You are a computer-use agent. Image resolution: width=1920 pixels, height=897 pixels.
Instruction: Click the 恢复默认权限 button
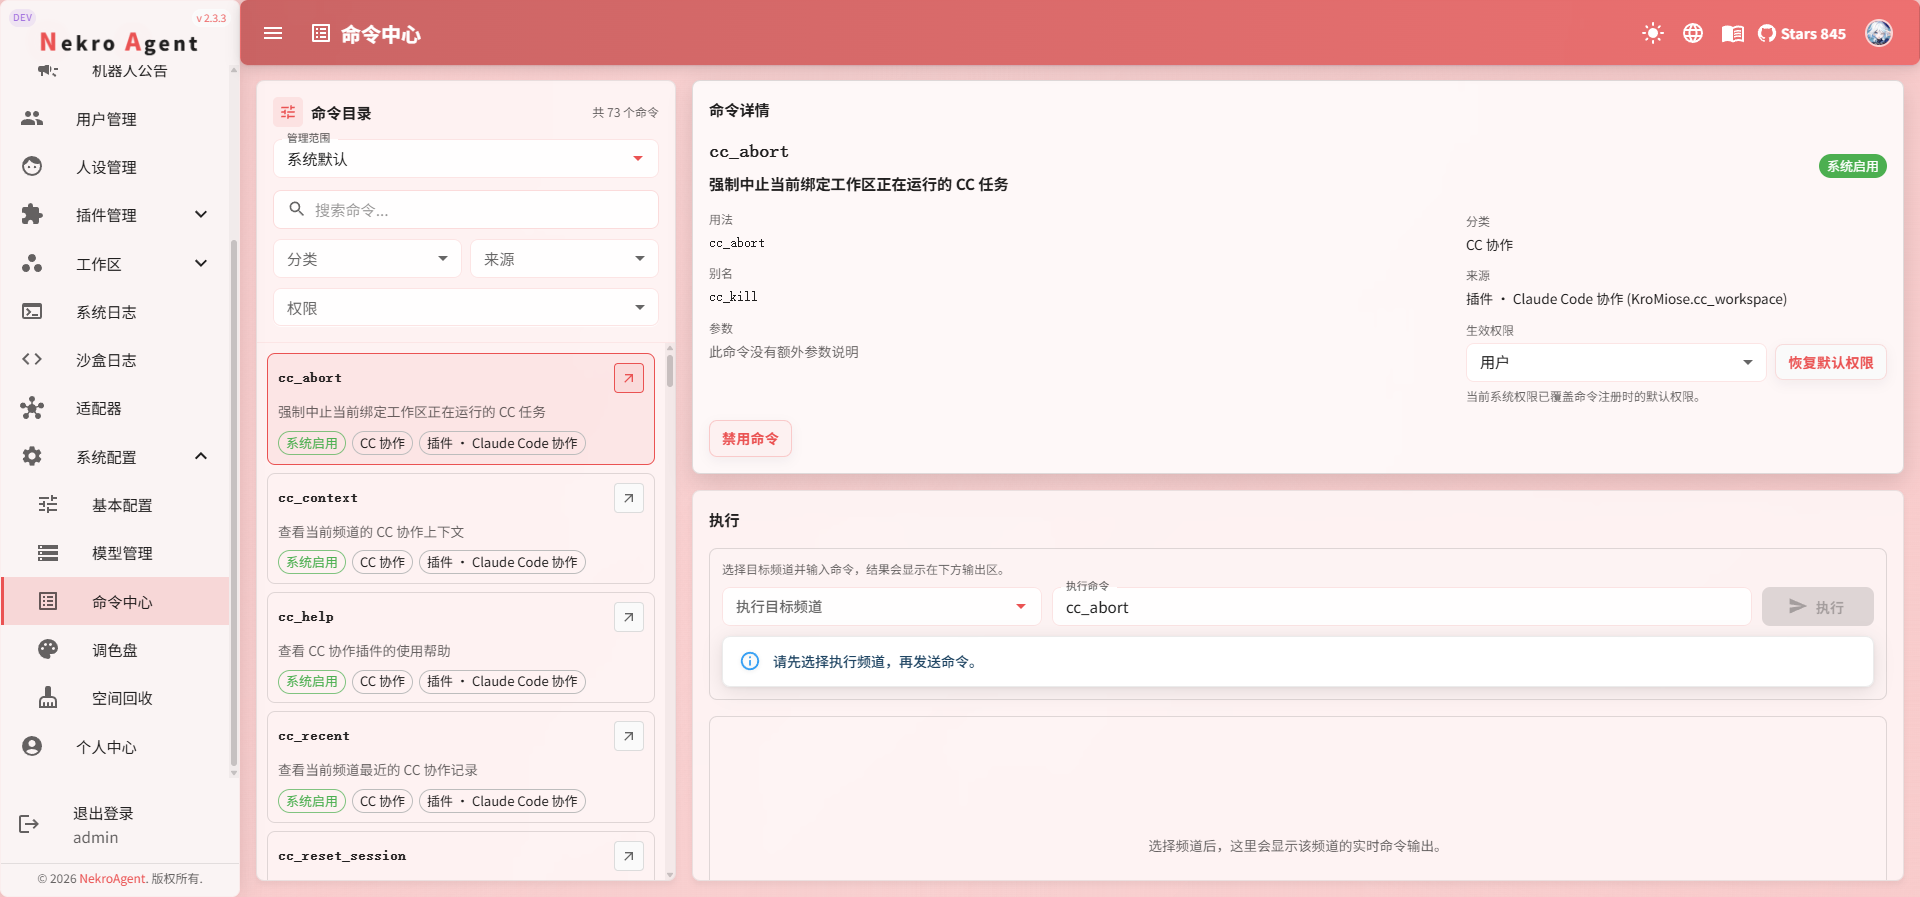click(1831, 362)
